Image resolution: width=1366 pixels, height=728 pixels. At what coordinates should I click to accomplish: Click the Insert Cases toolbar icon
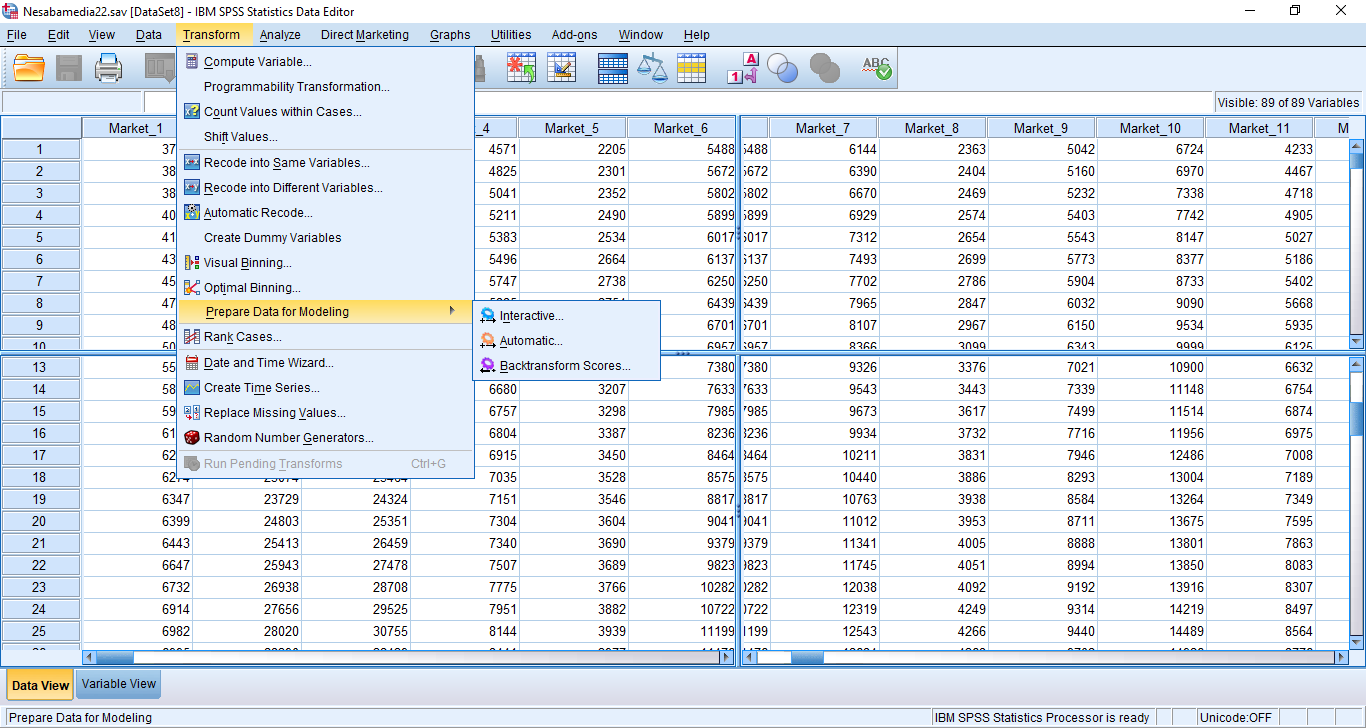521,68
